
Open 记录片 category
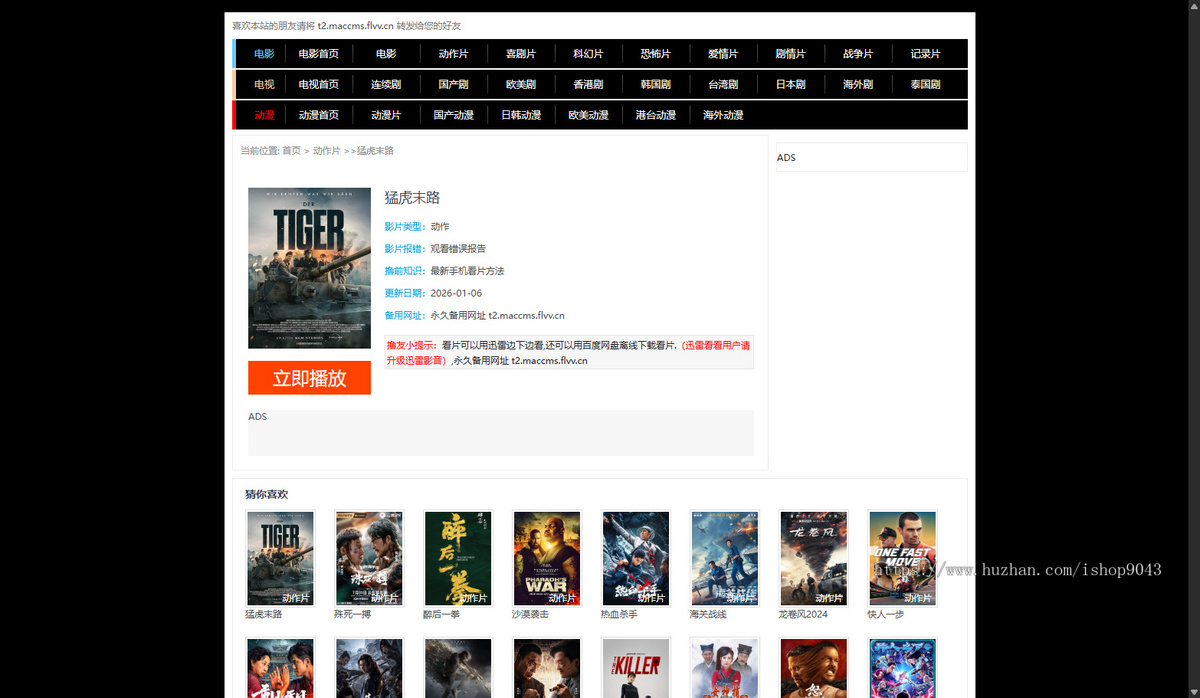[x=925, y=54]
